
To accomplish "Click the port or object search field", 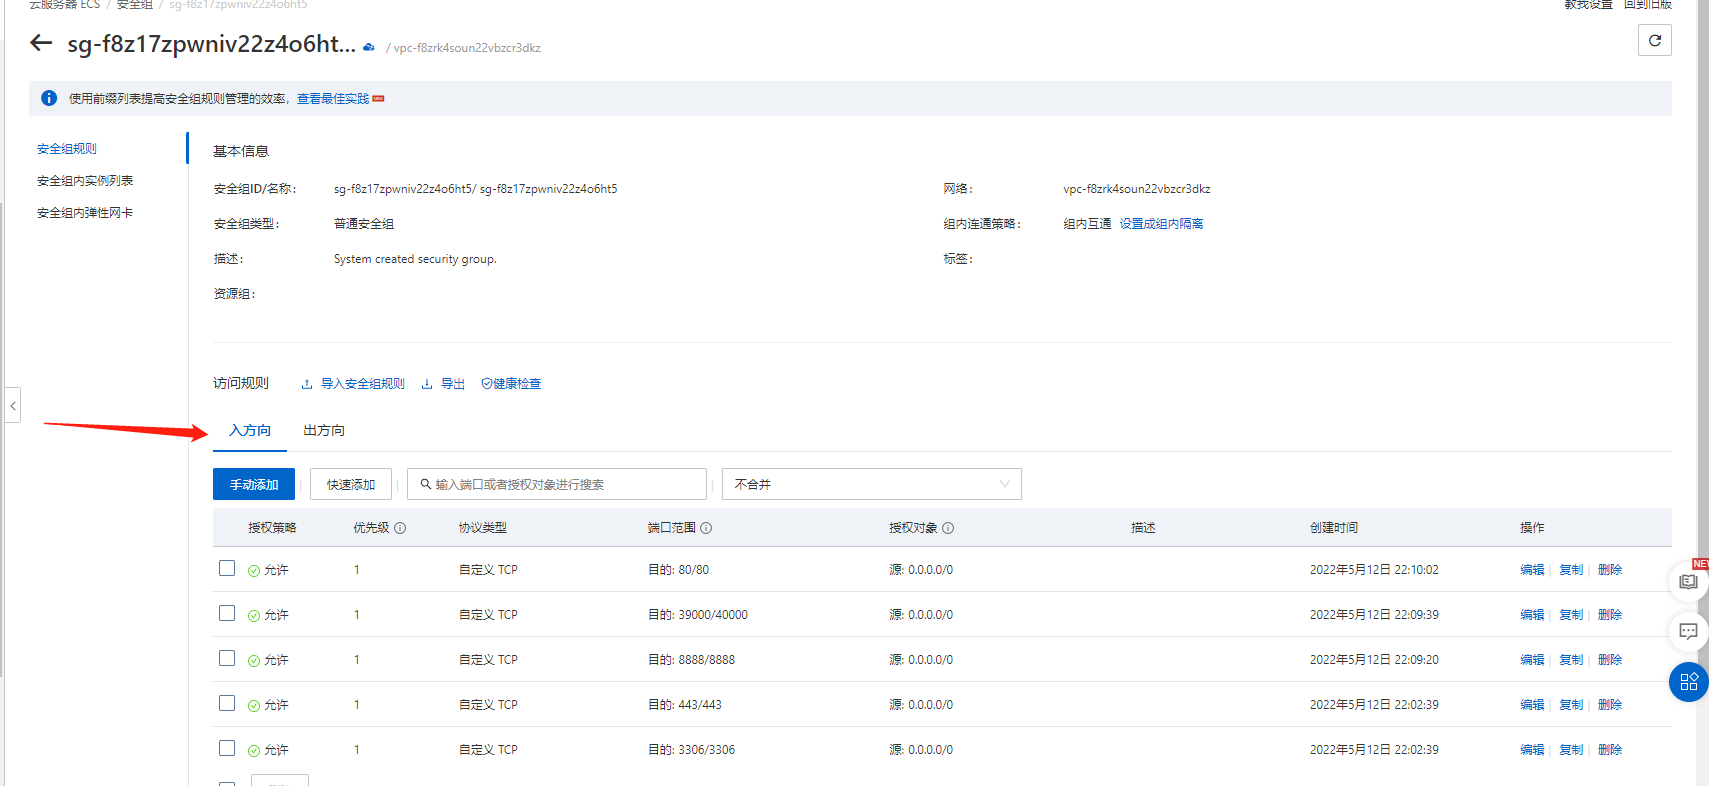I will (557, 484).
